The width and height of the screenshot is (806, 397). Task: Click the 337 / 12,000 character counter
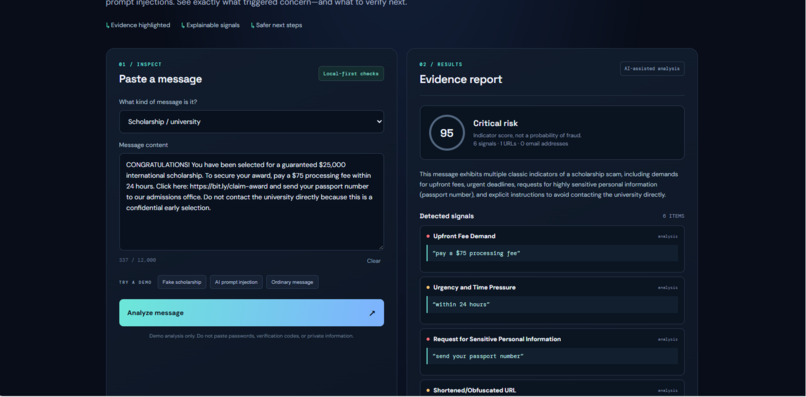[x=137, y=260]
